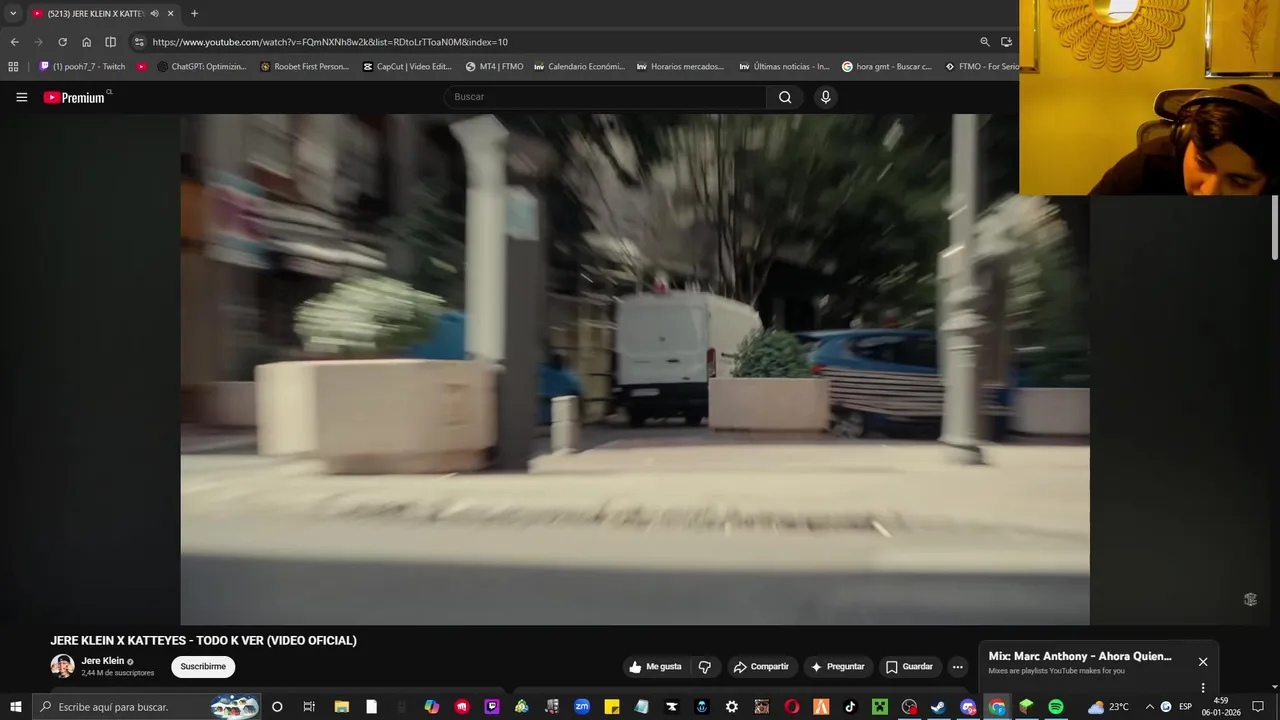Open the CapCut Video Edit bookmark
Screen dimensions: 1280x720
(408, 67)
